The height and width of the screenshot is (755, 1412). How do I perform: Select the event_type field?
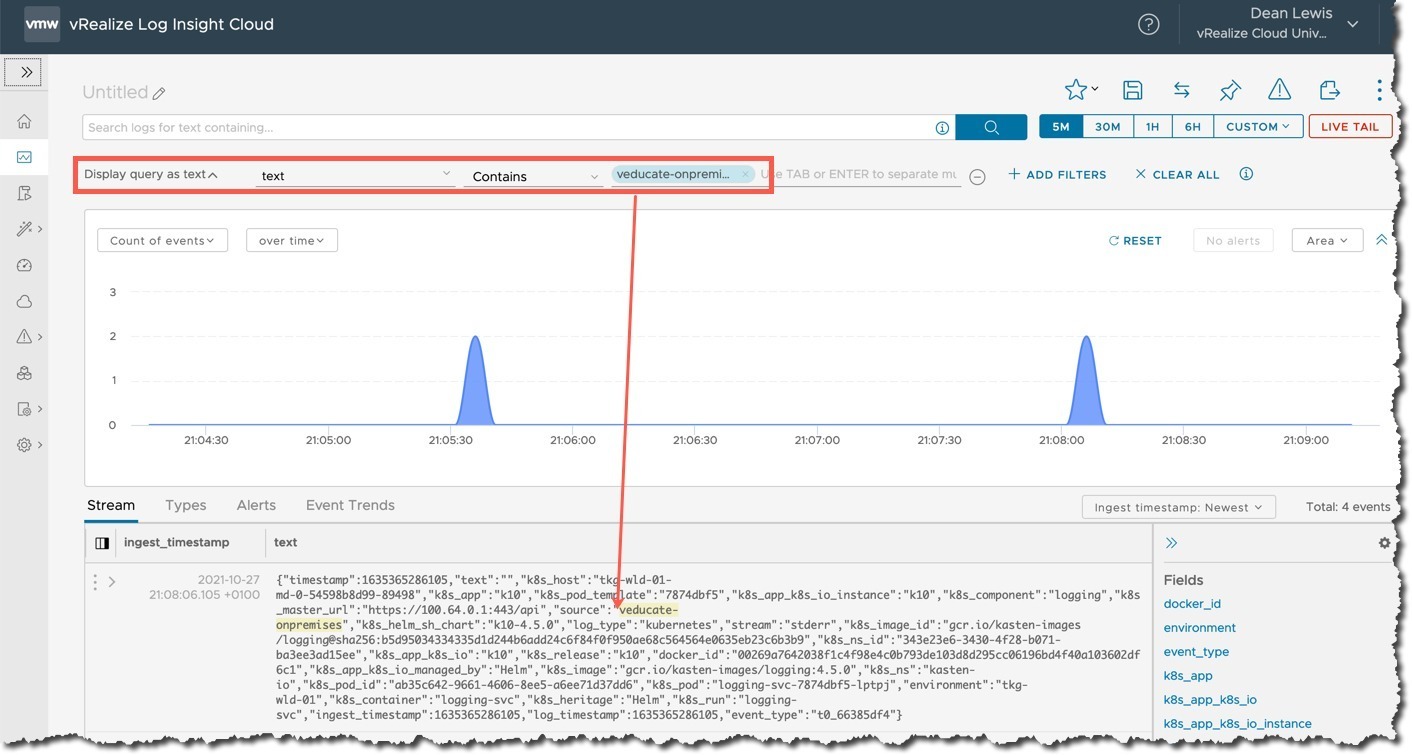(x=1196, y=651)
